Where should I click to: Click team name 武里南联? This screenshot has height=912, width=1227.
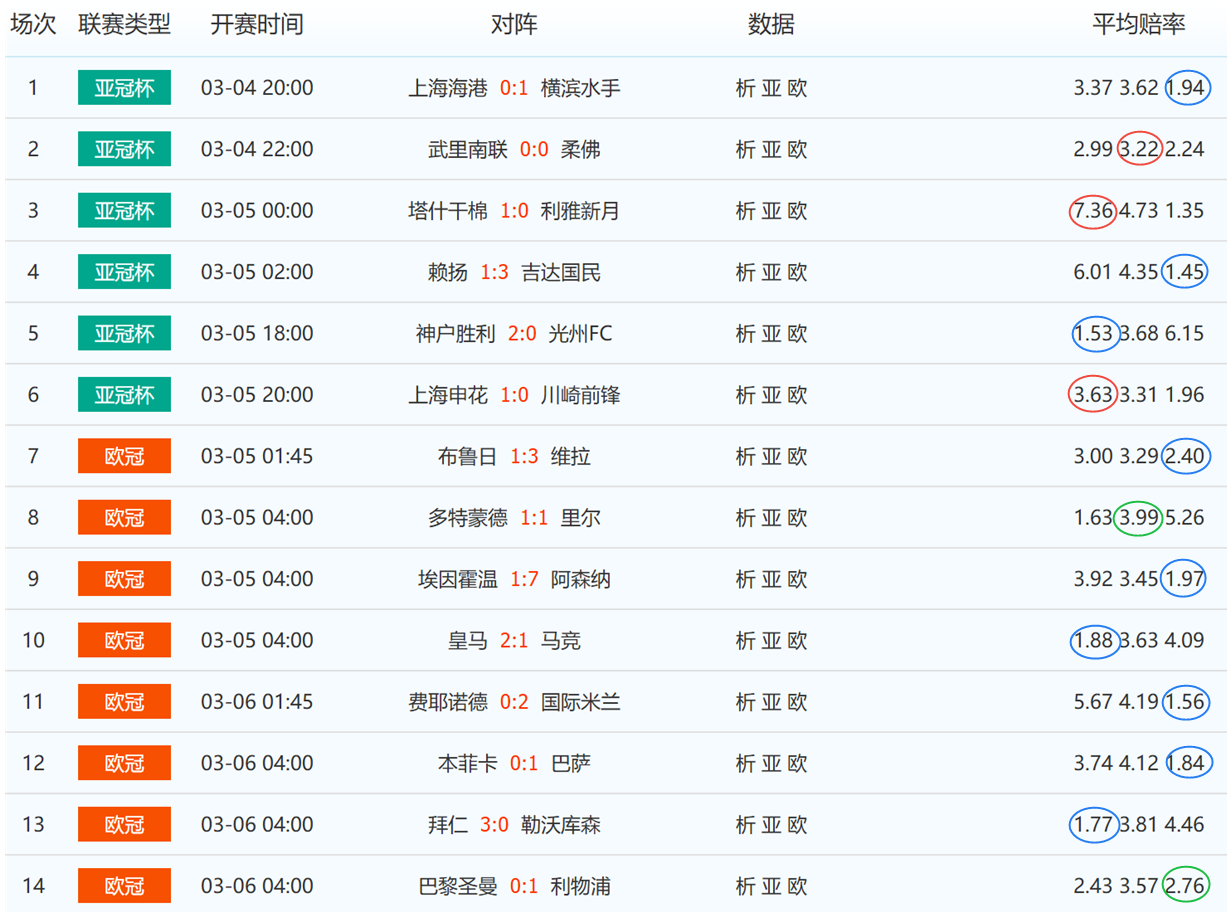(x=468, y=150)
